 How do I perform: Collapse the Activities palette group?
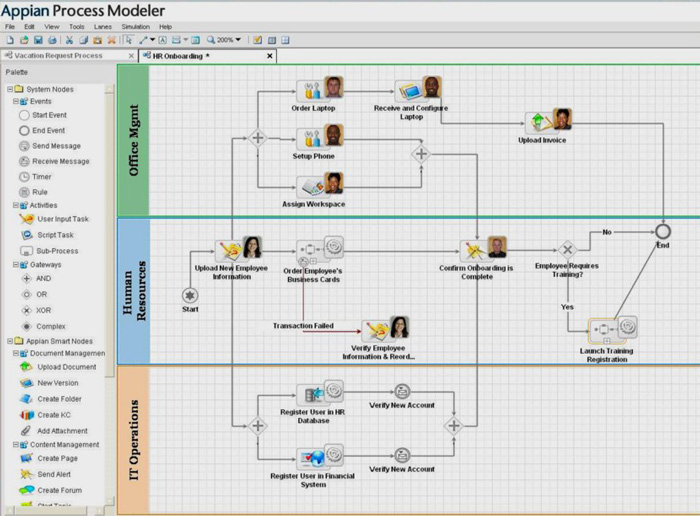(x=16, y=205)
